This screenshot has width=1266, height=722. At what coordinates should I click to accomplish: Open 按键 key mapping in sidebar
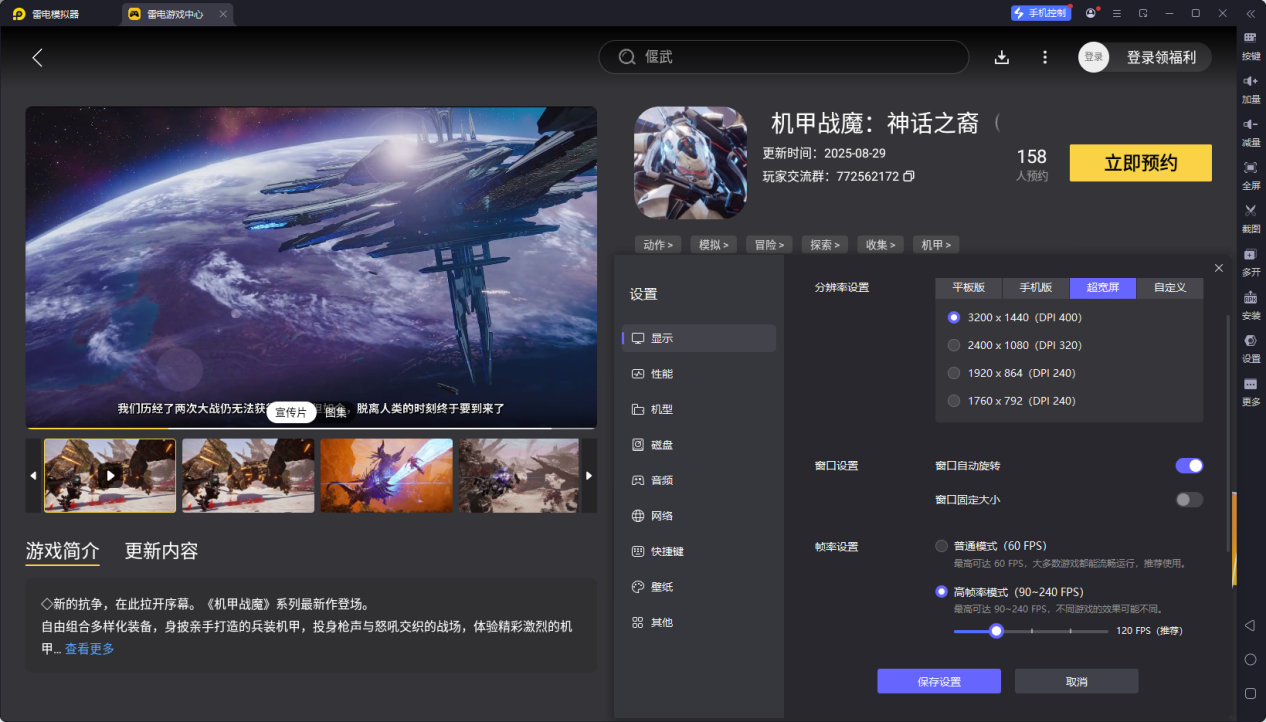click(1251, 45)
